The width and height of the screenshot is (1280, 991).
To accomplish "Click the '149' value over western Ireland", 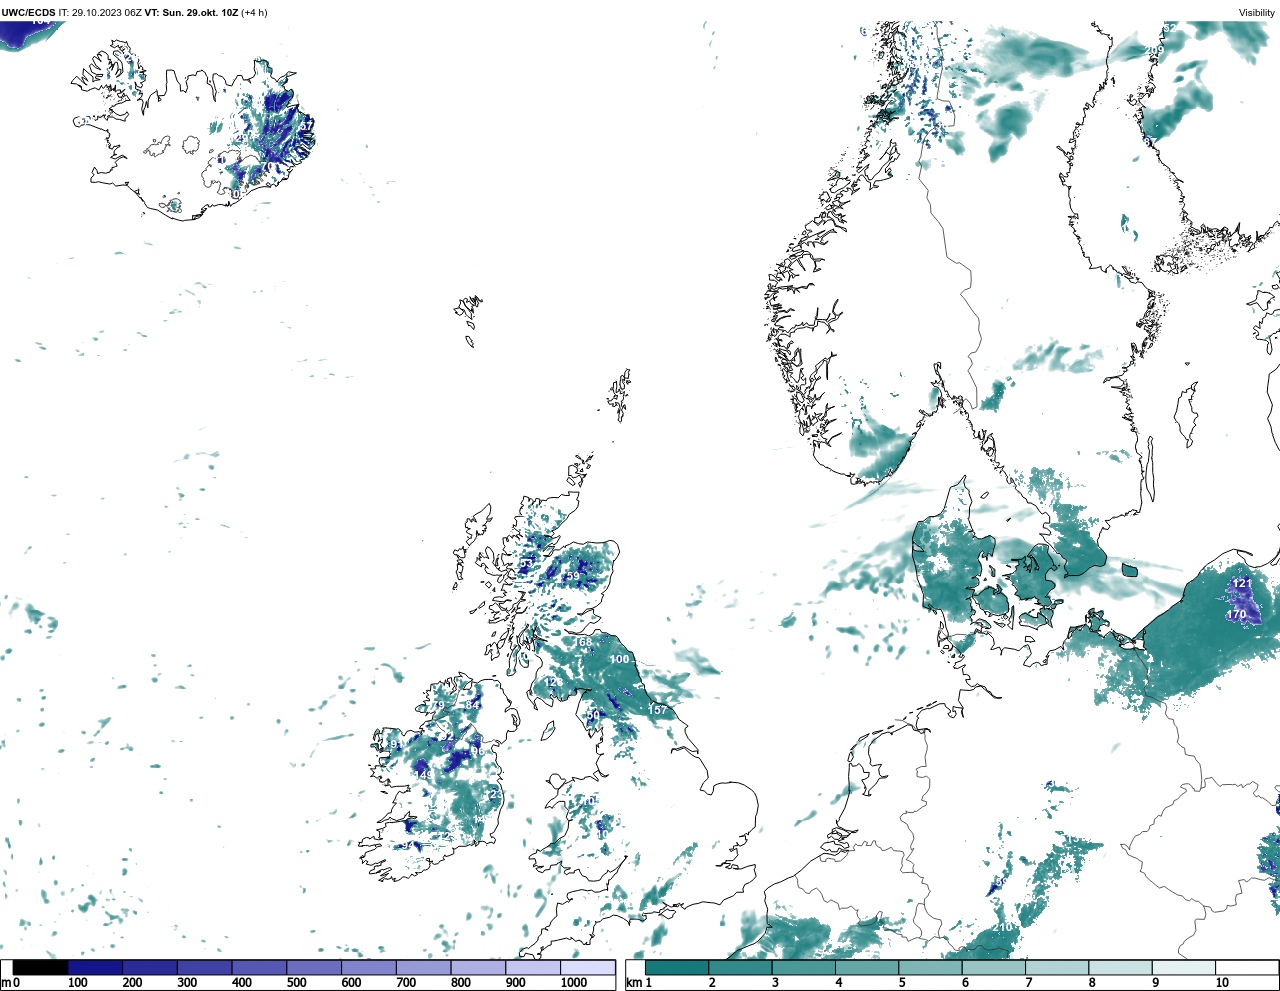I will pyautogui.click(x=423, y=775).
